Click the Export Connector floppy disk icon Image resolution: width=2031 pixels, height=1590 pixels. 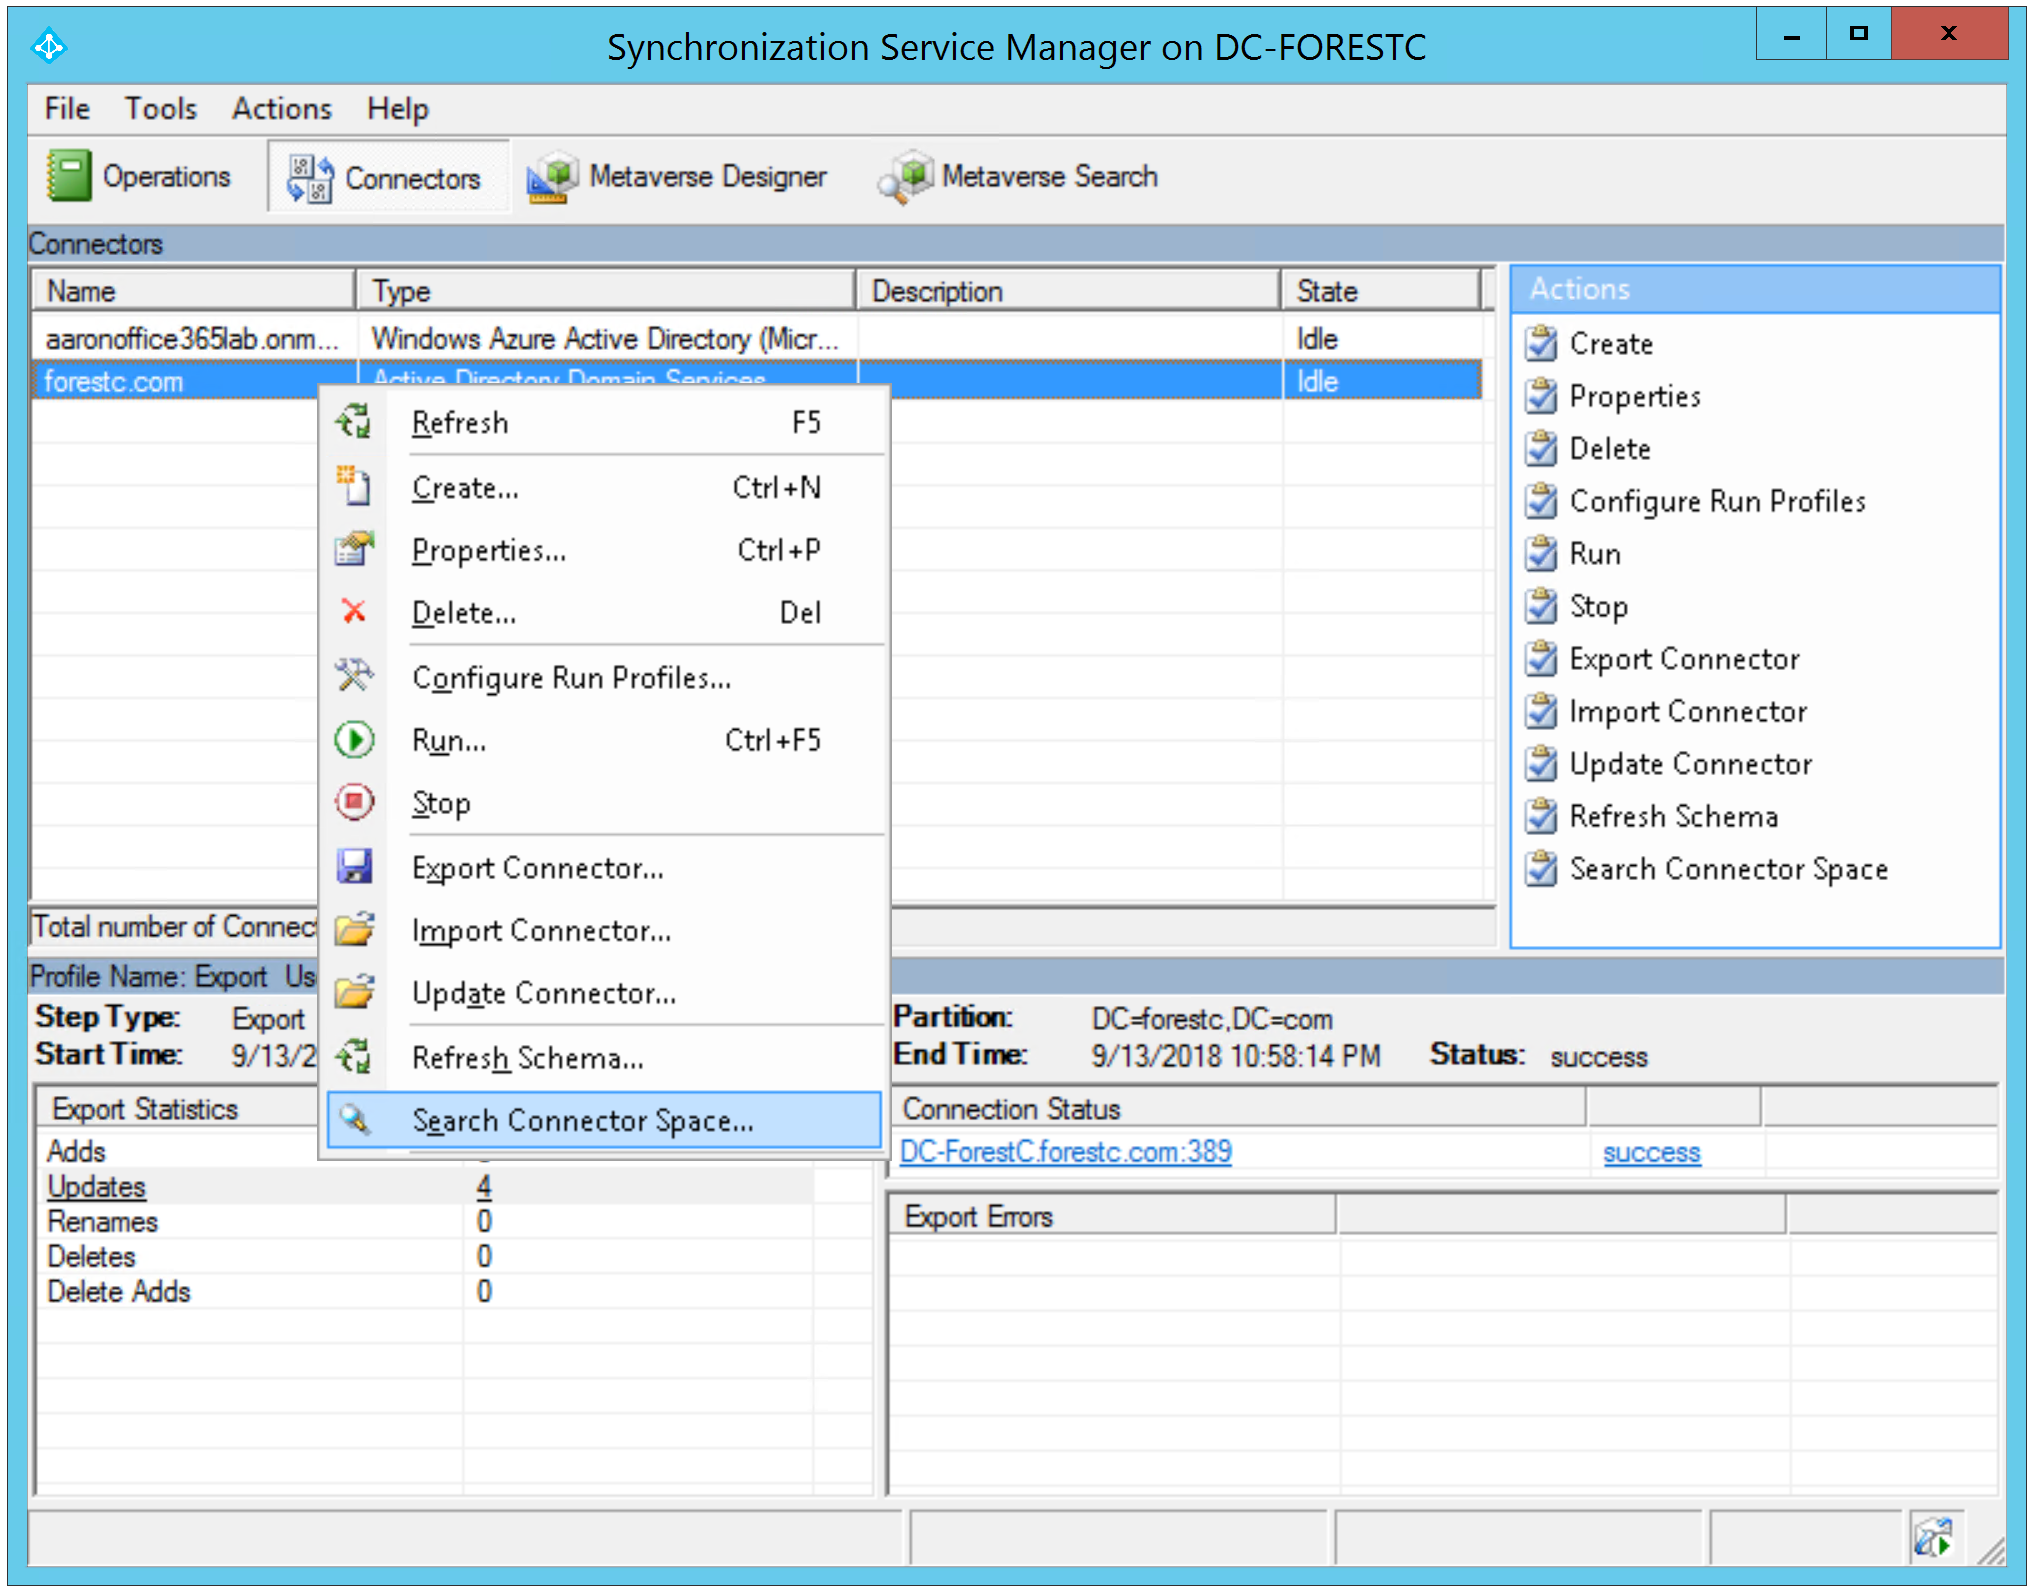[354, 867]
